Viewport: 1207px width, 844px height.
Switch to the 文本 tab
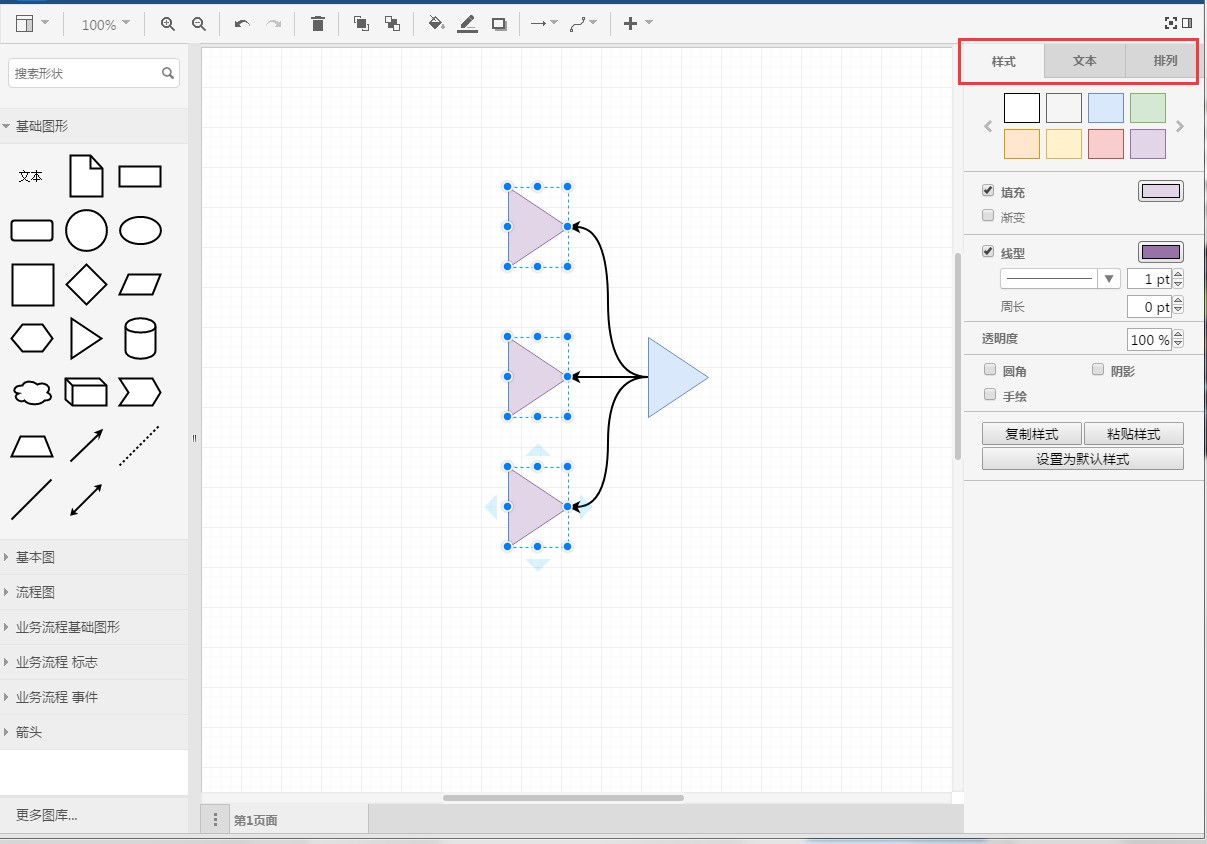click(x=1084, y=61)
